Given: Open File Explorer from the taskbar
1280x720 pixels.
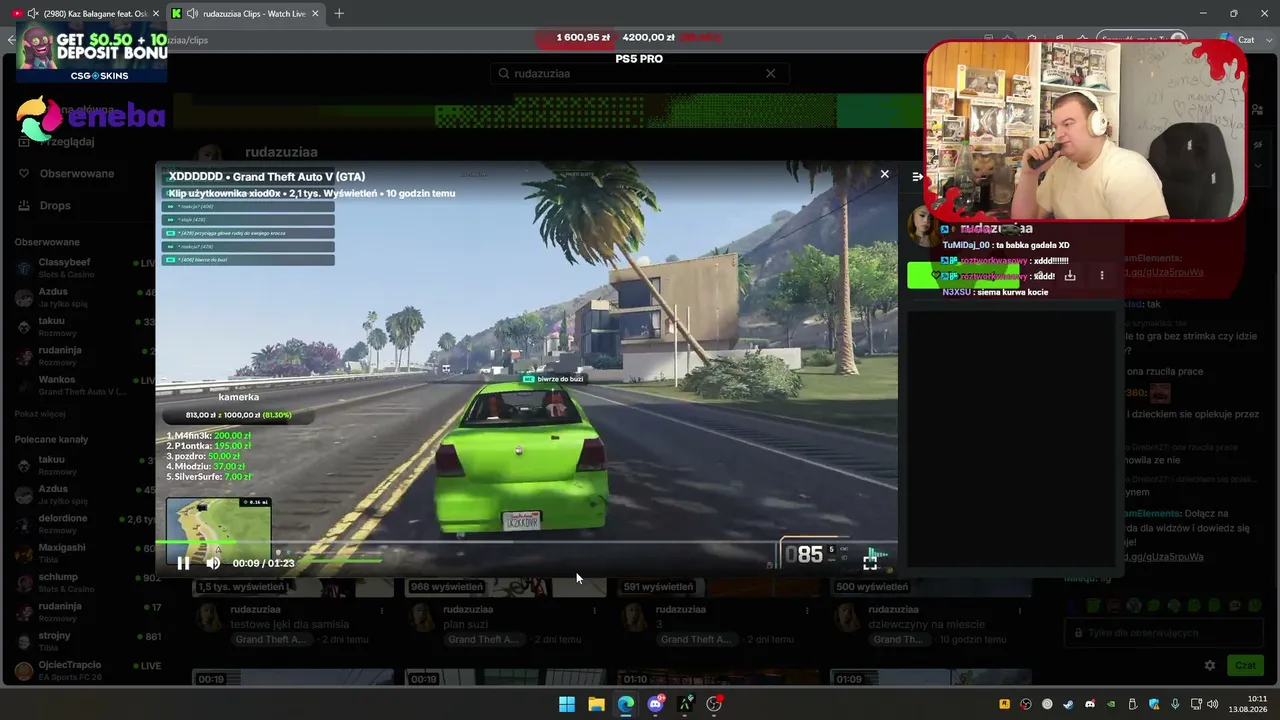Looking at the screenshot, I should click(x=596, y=704).
